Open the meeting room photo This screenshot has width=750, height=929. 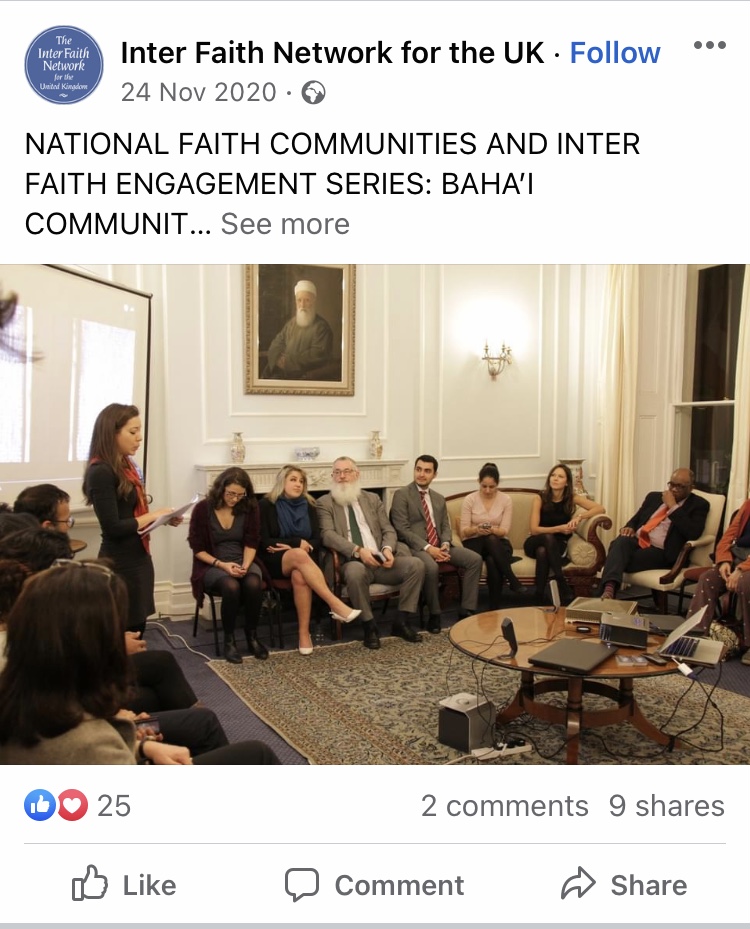375,514
